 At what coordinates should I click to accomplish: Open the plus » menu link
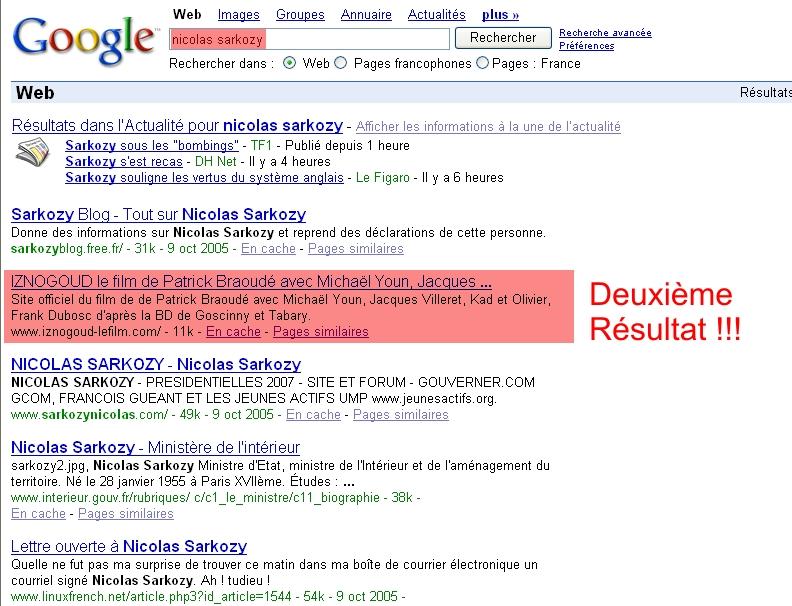click(500, 15)
